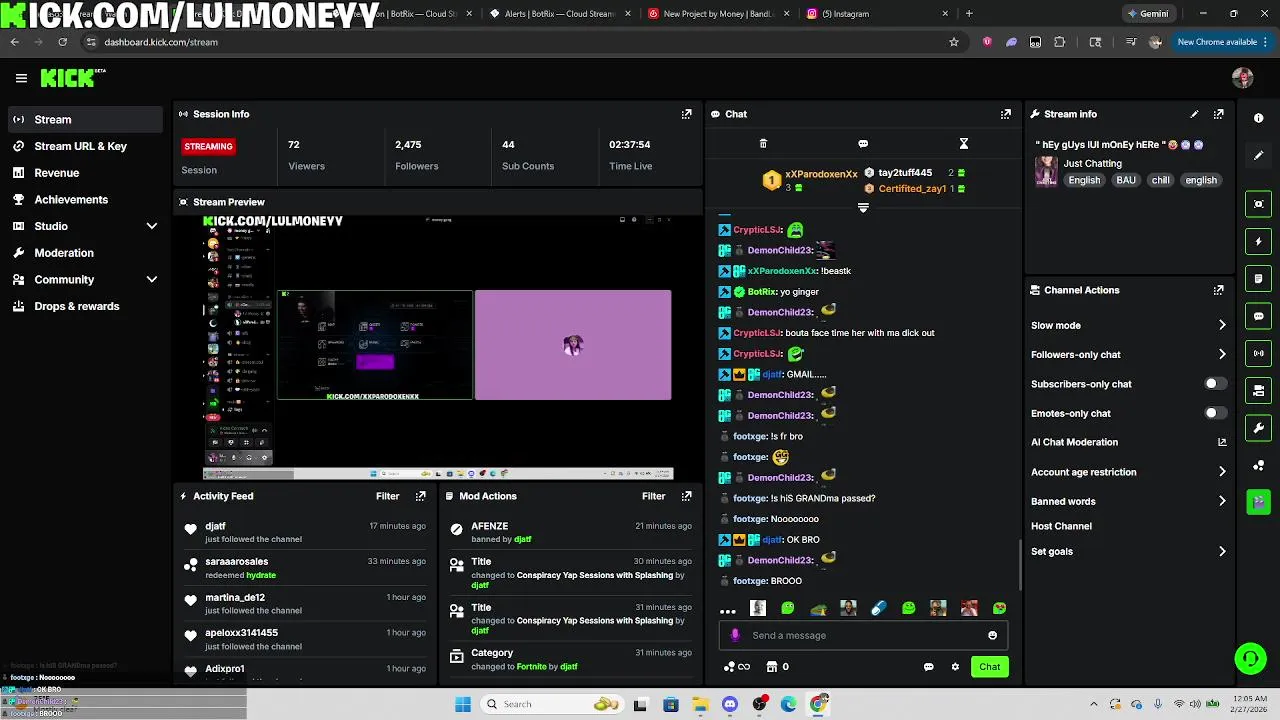Open AI Chat Moderation external link
The image size is (1280, 720).
point(1222,442)
